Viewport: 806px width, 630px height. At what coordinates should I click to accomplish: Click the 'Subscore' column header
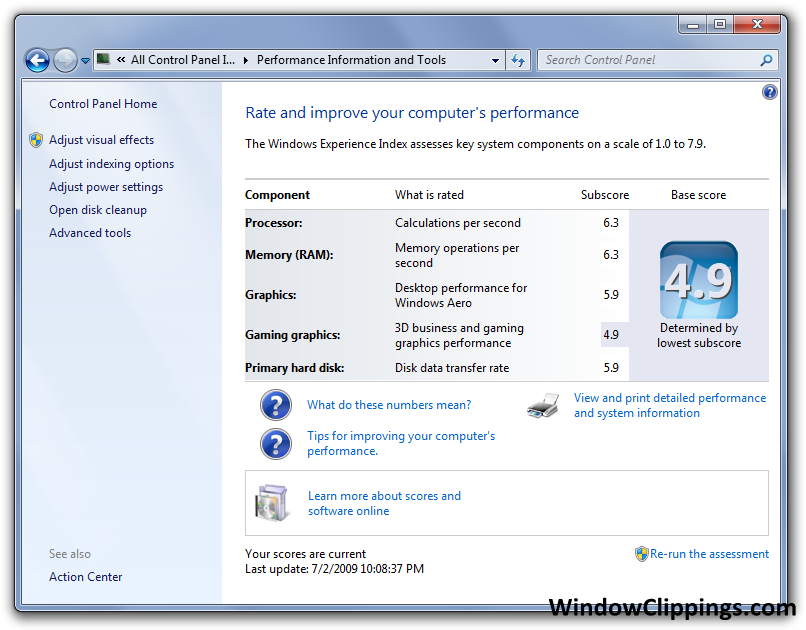[604, 195]
